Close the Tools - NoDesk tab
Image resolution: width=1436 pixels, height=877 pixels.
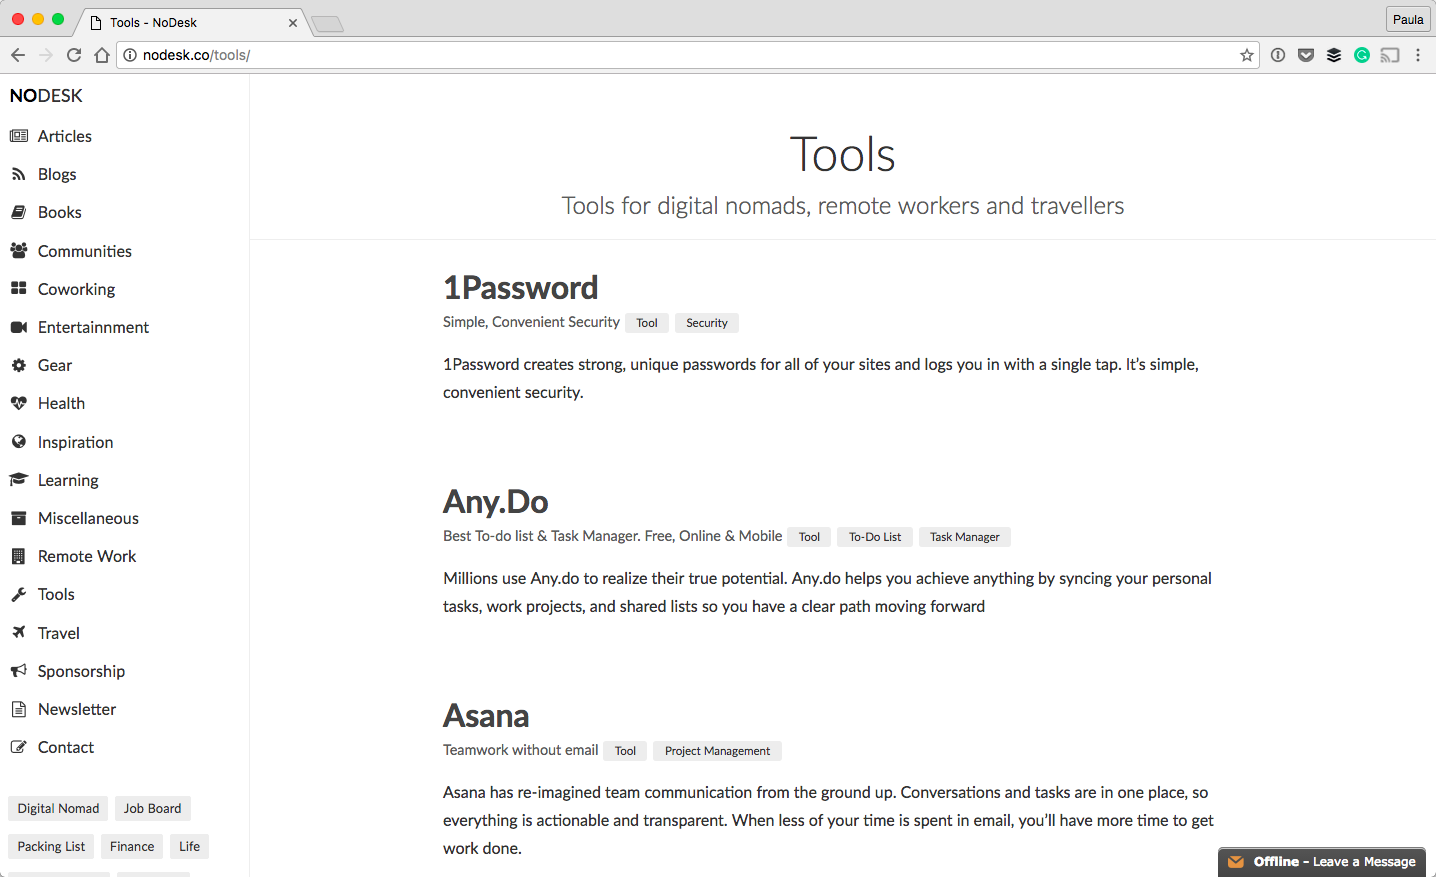tap(293, 23)
